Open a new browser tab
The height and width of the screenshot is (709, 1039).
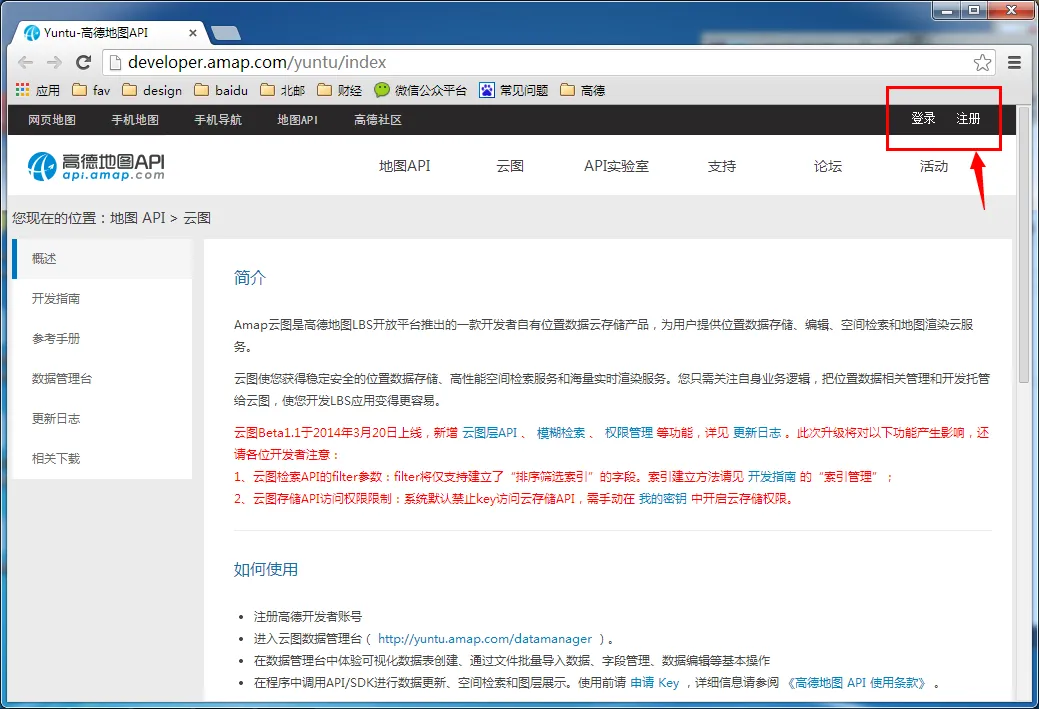pyautogui.click(x=225, y=32)
